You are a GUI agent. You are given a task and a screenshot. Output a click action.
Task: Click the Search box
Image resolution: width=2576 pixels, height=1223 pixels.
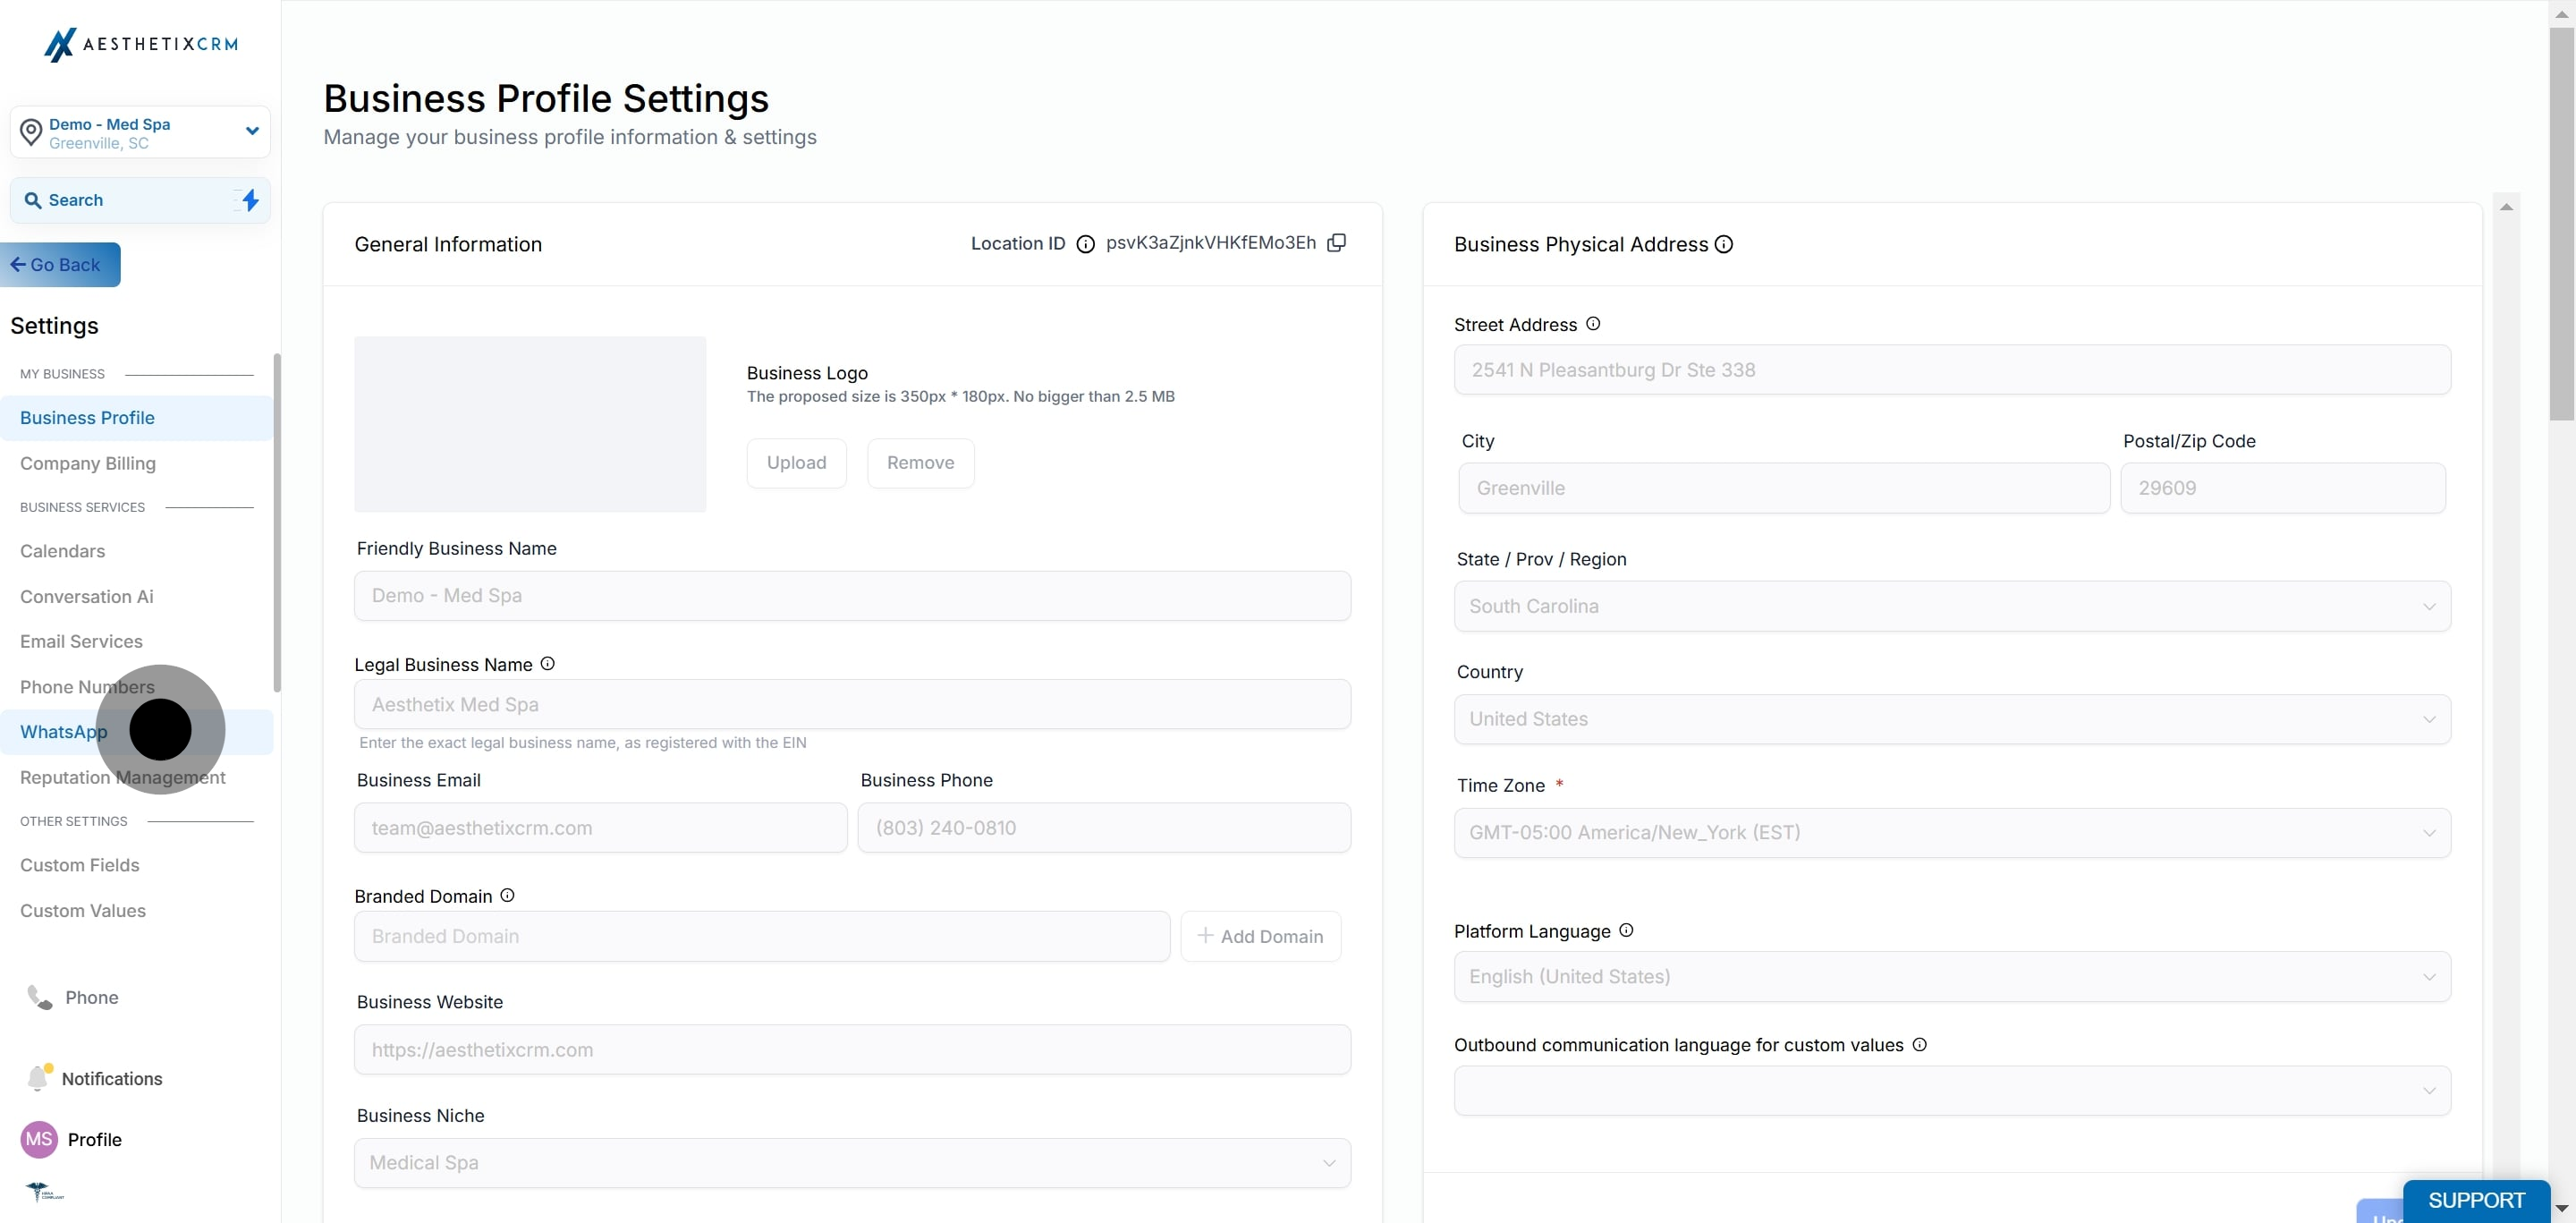point(140,200)
